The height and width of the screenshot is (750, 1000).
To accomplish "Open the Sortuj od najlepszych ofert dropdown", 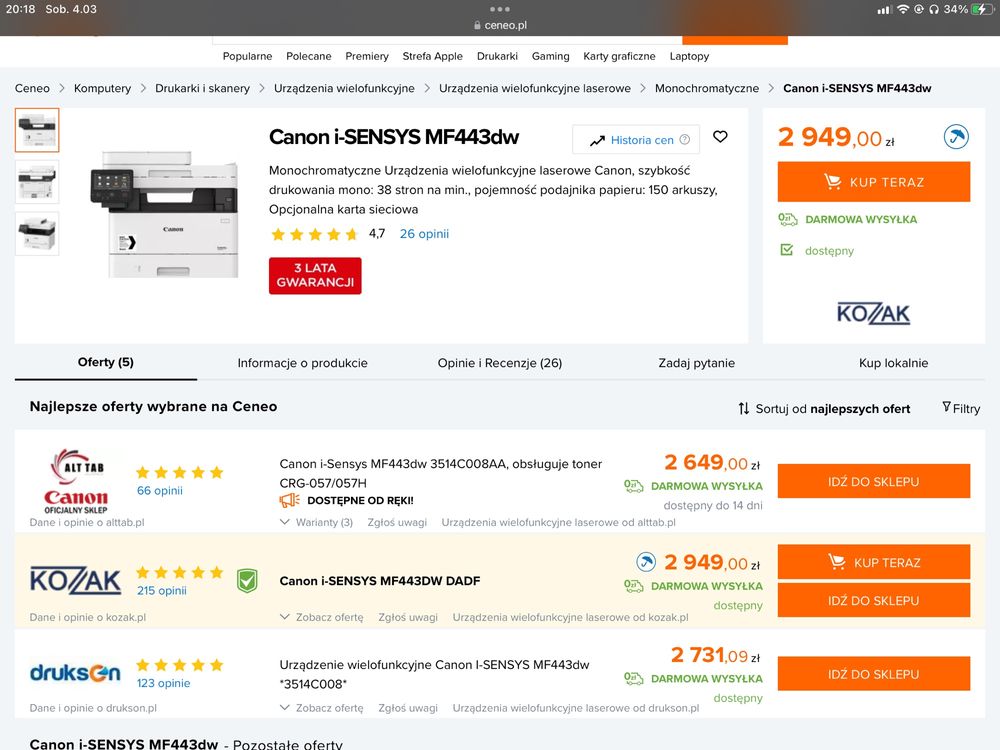I will coord(824,408).
